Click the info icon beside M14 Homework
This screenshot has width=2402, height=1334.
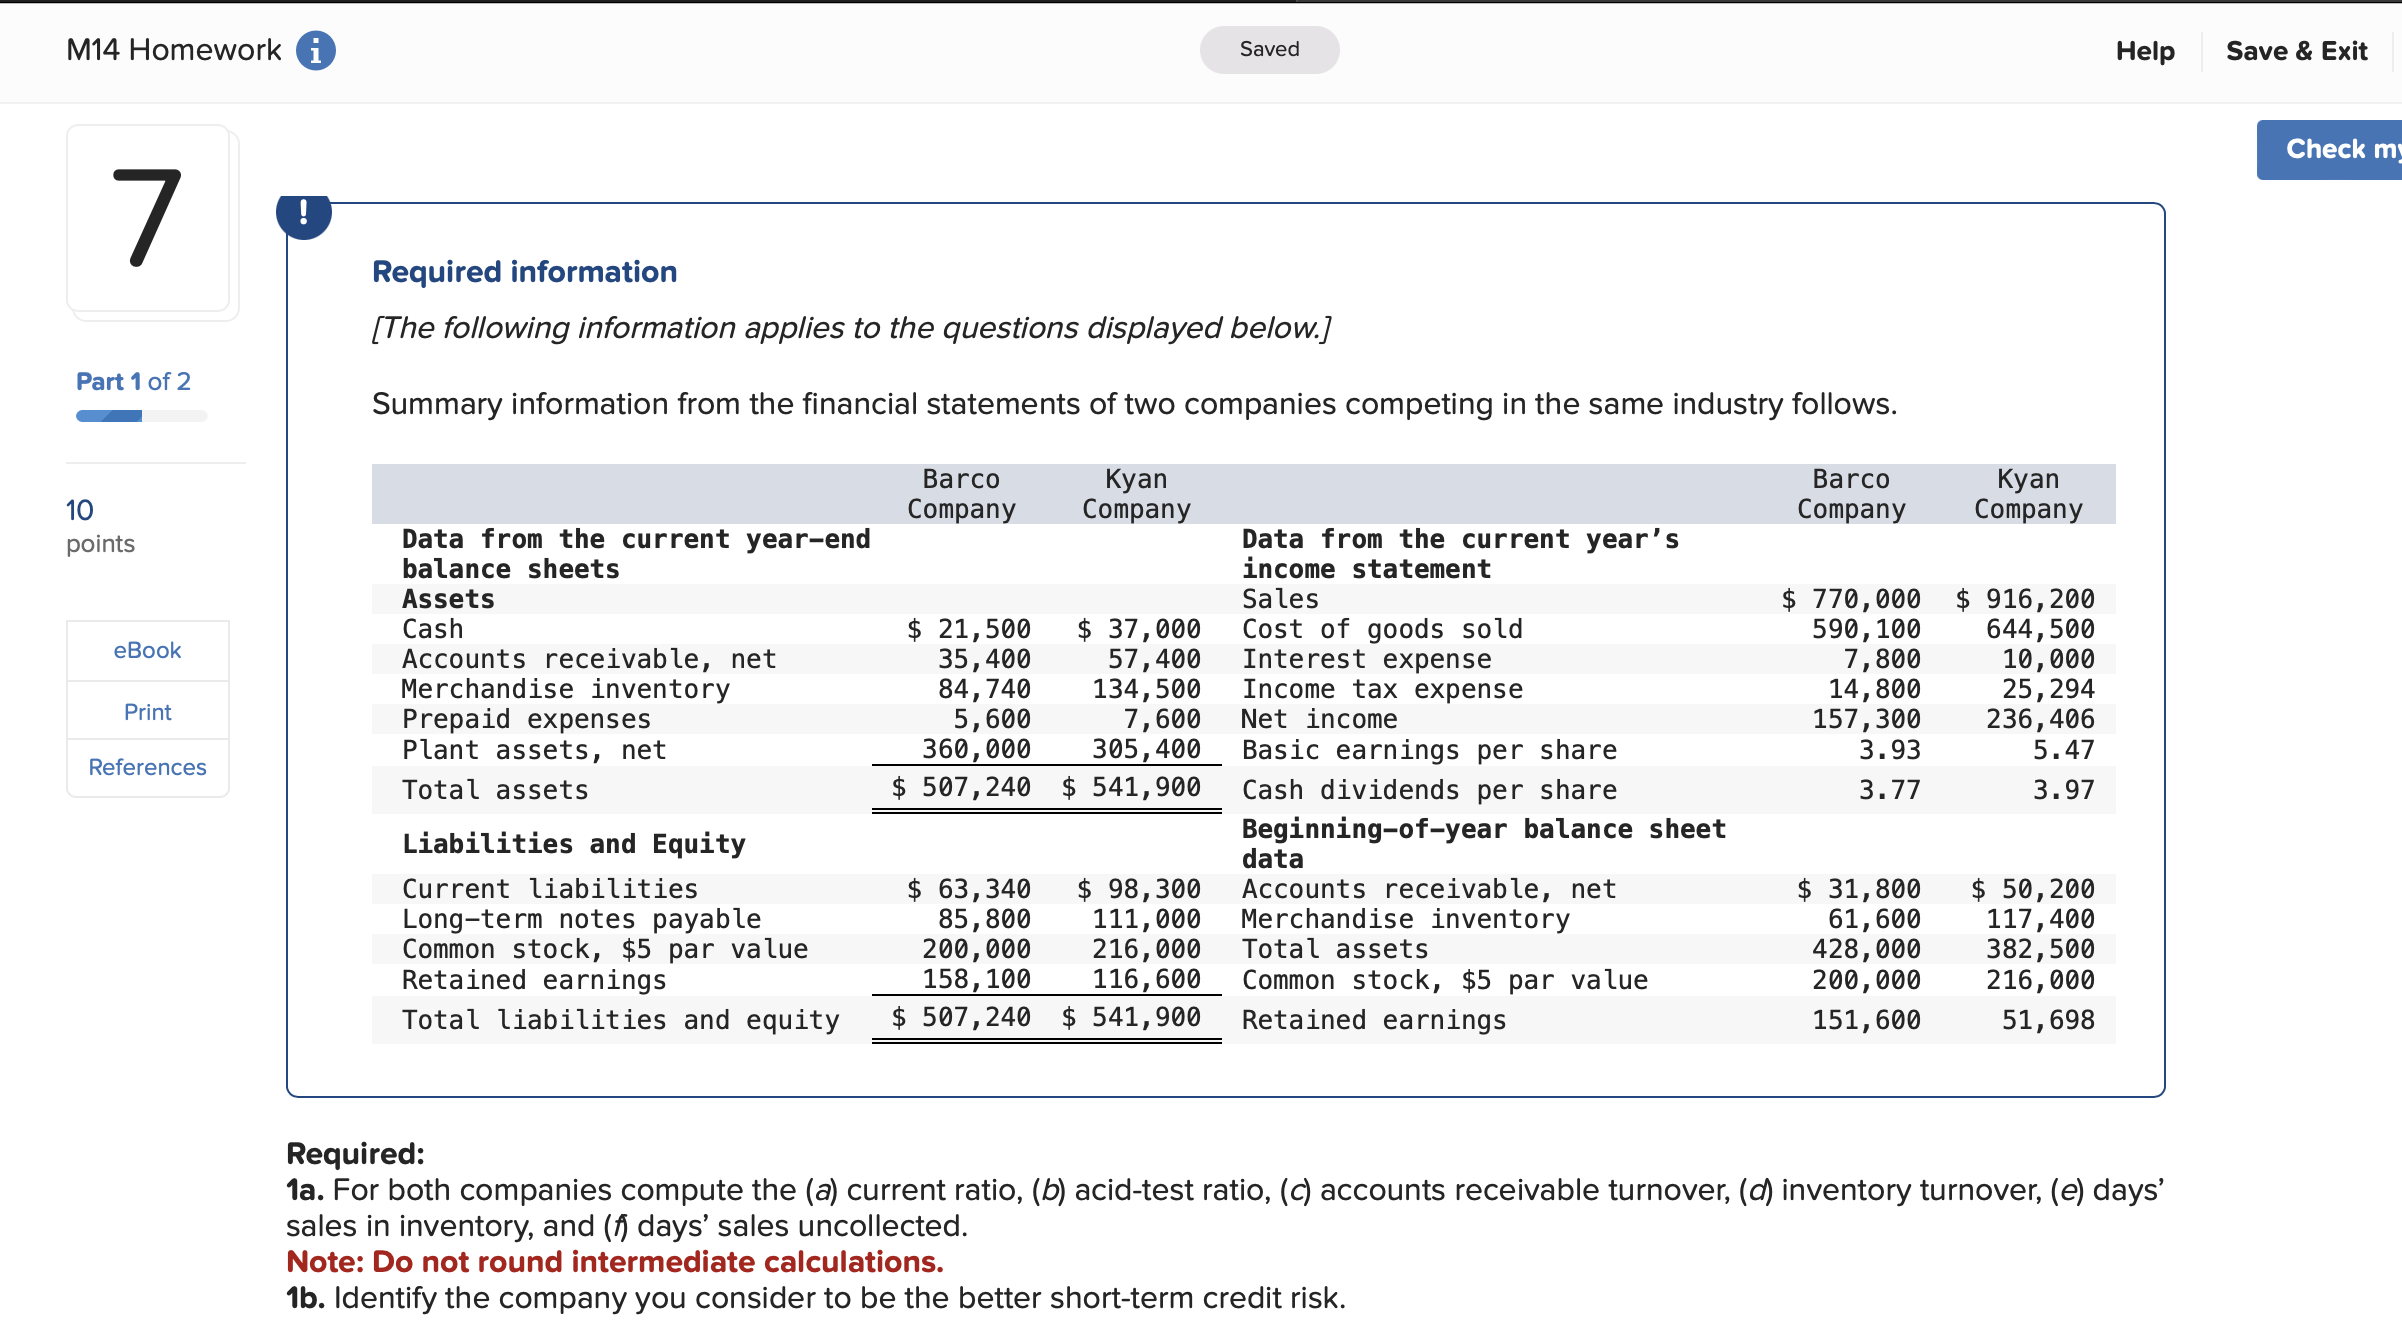[316, 50]
